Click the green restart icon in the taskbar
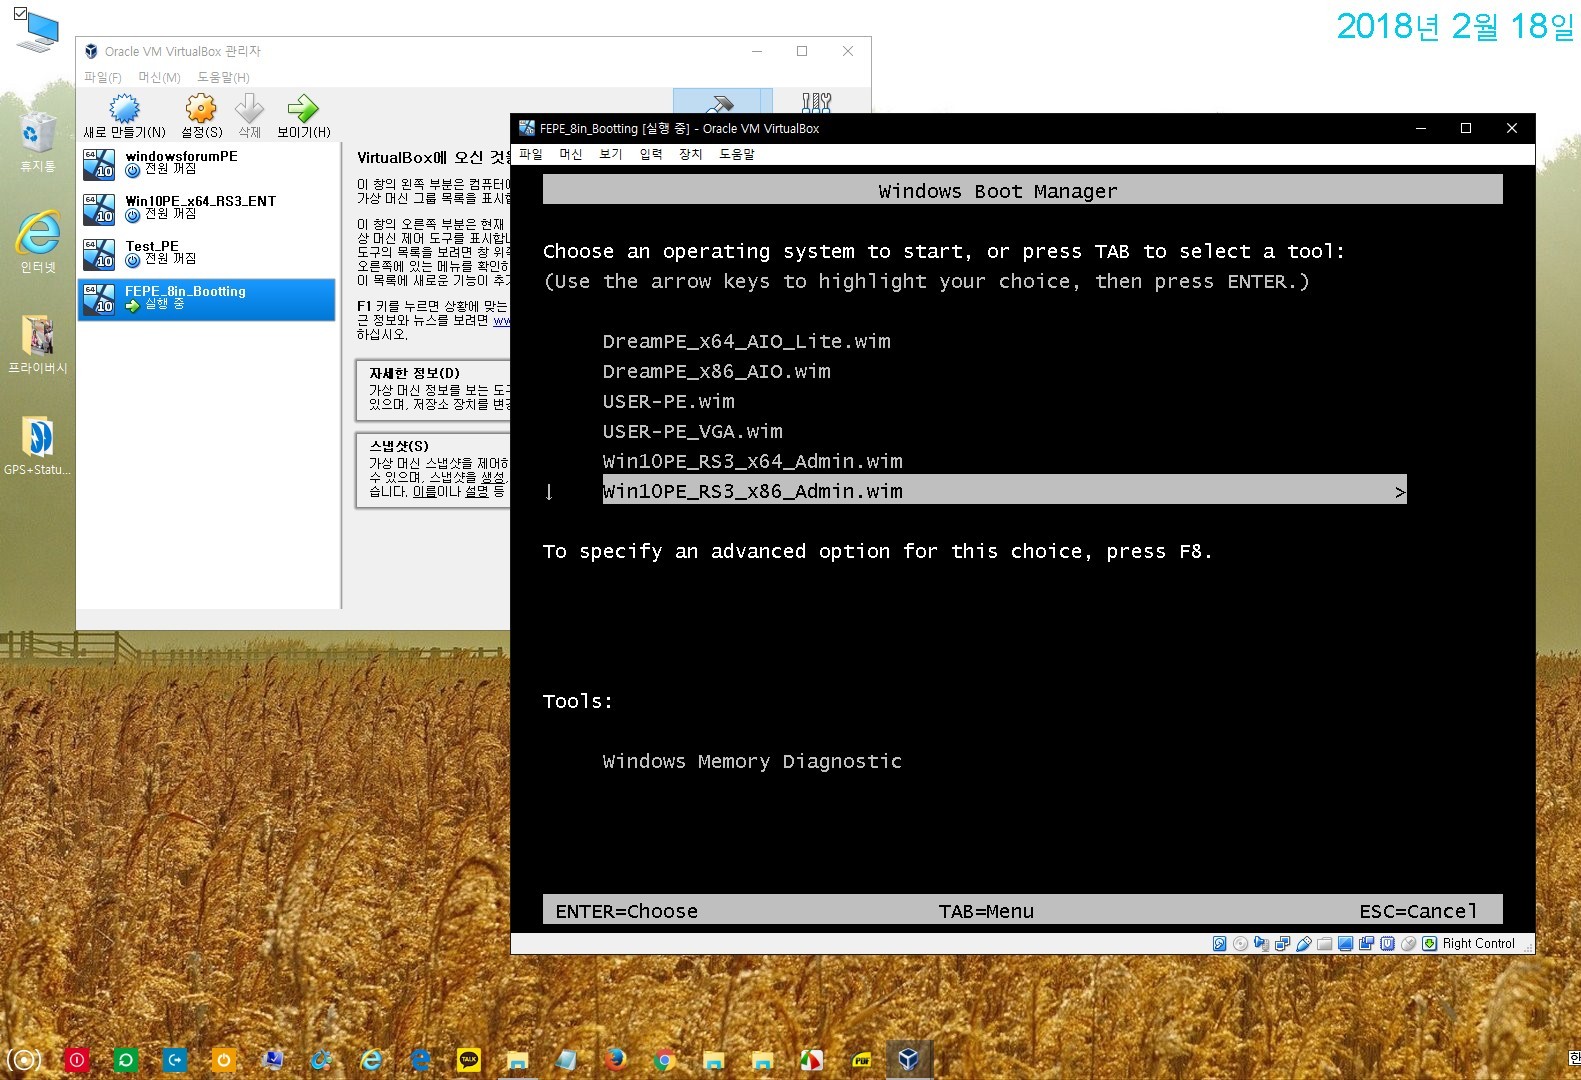The width and height of the screenshot is (1581, 1080). tap(126, 1059)
